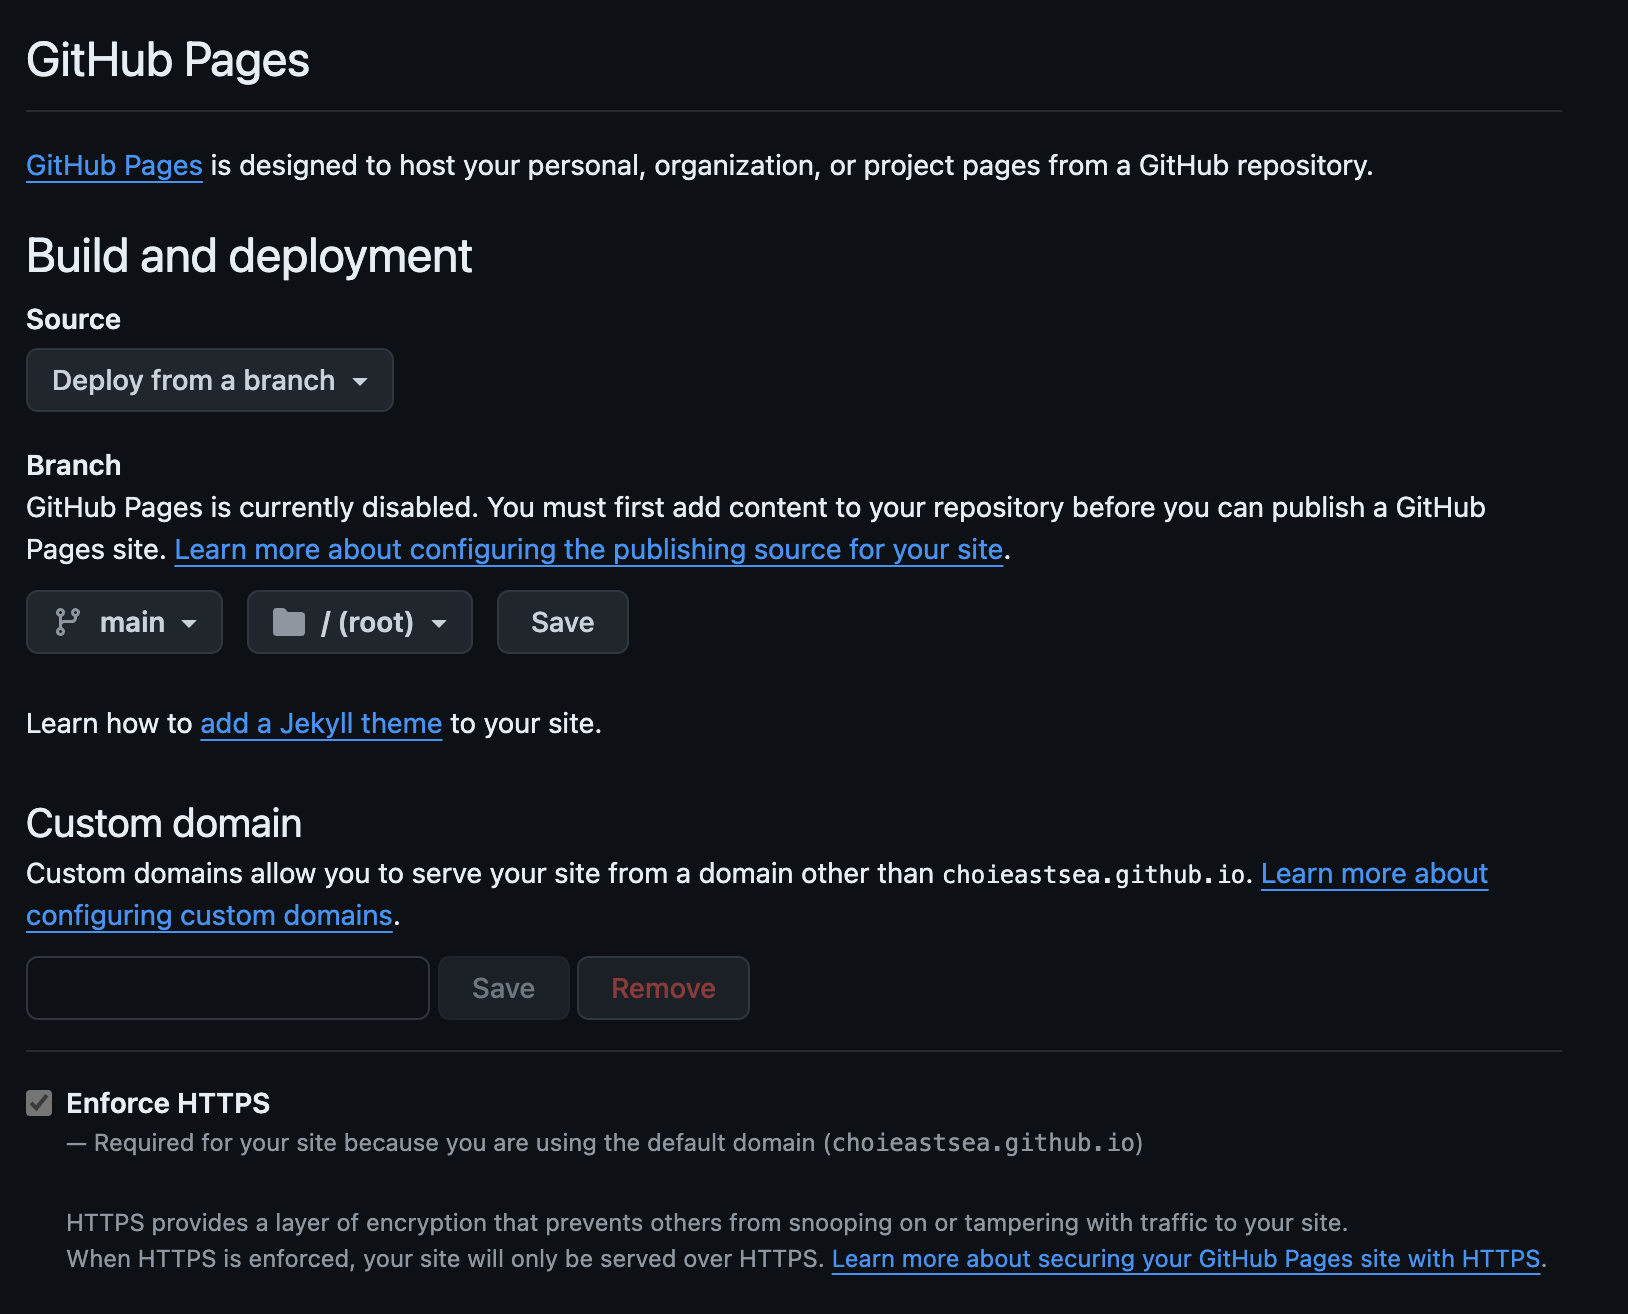The image size is (1628, 1314).
Task: Click the git branch icon
Action: [67, 622]
